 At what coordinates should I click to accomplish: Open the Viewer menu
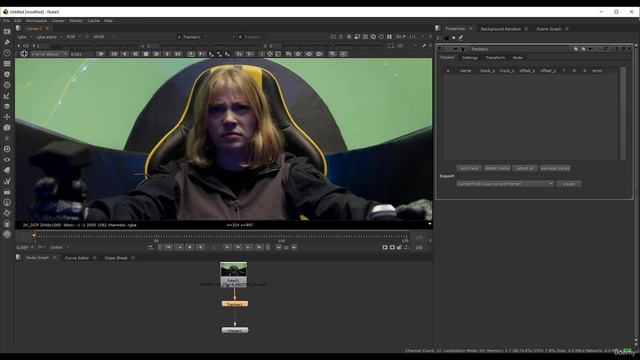pyautogui.click(x=58, y=20)
